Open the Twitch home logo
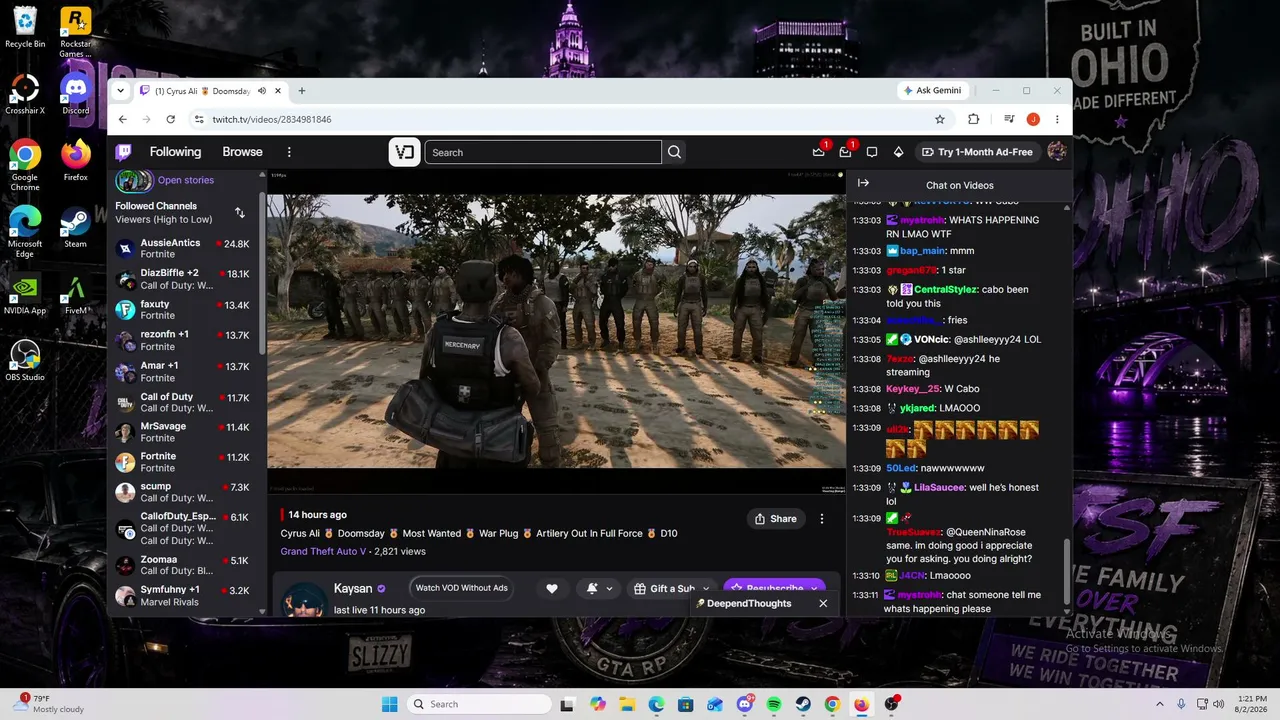Viewport: 1280px width, 720px height. pos(123,152)
